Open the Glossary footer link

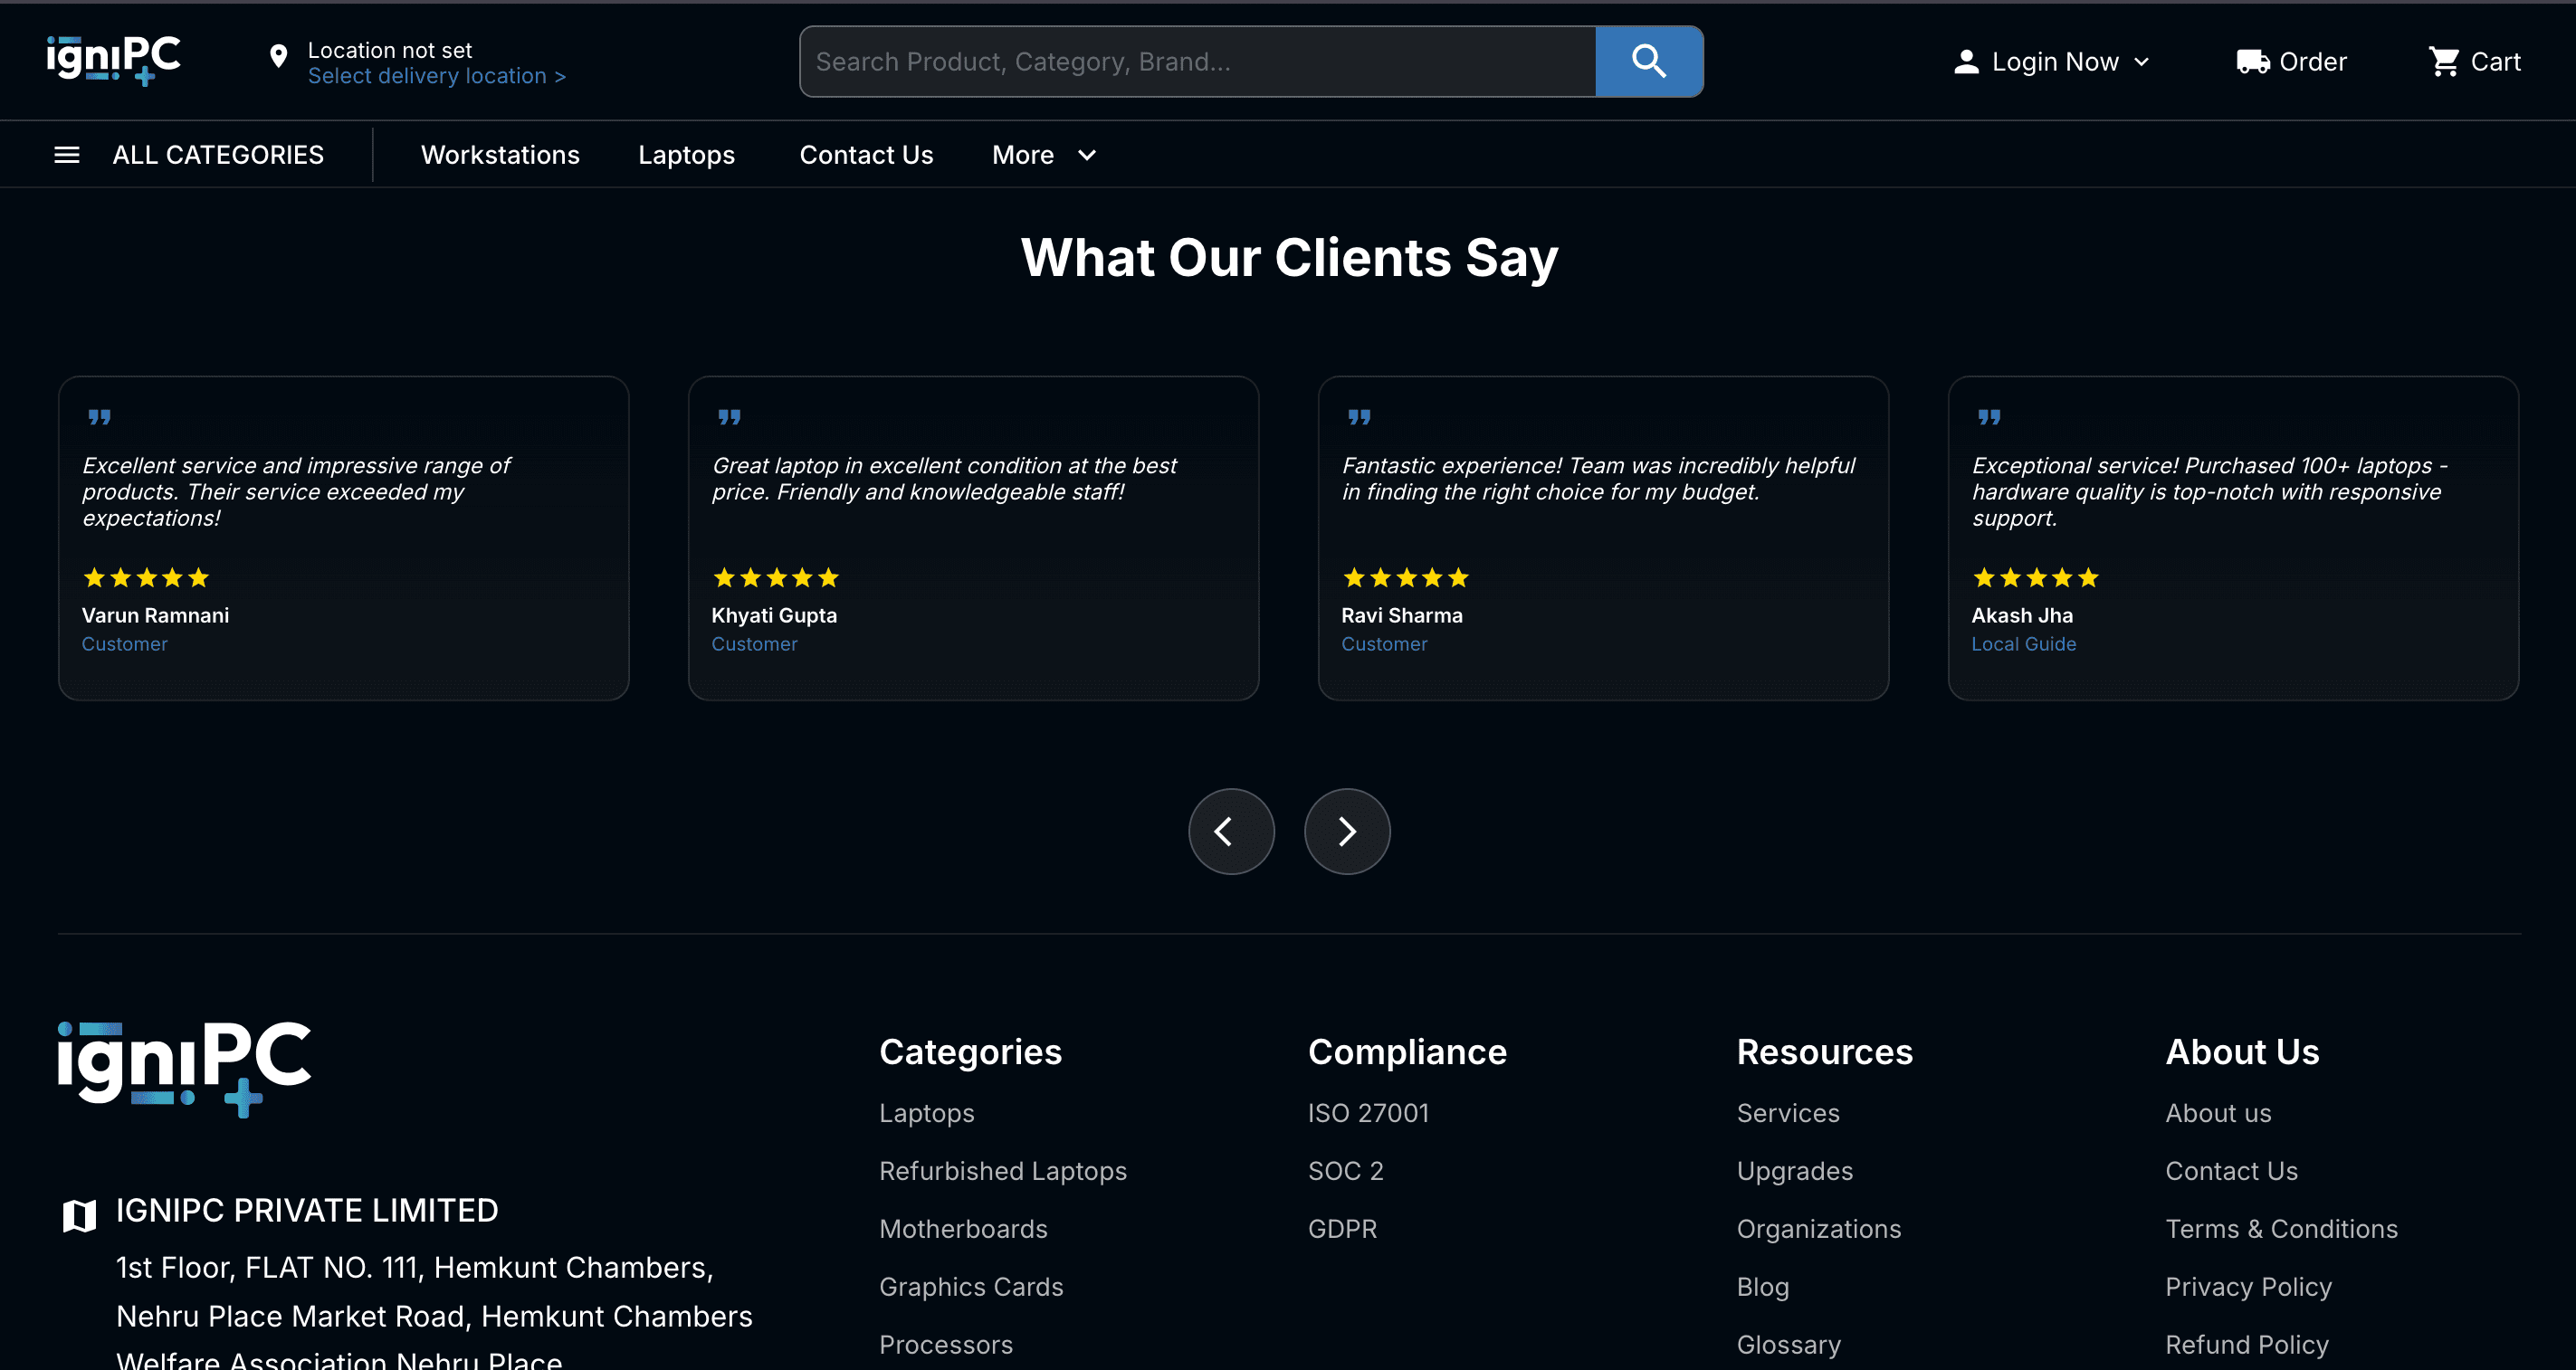[x=1788, y=1345]
